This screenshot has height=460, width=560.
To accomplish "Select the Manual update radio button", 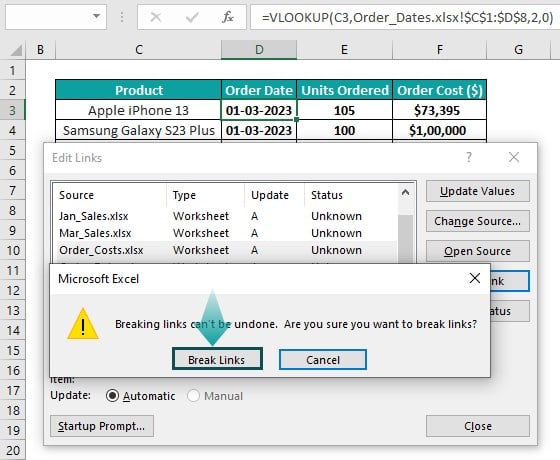I will pos(193,396).
